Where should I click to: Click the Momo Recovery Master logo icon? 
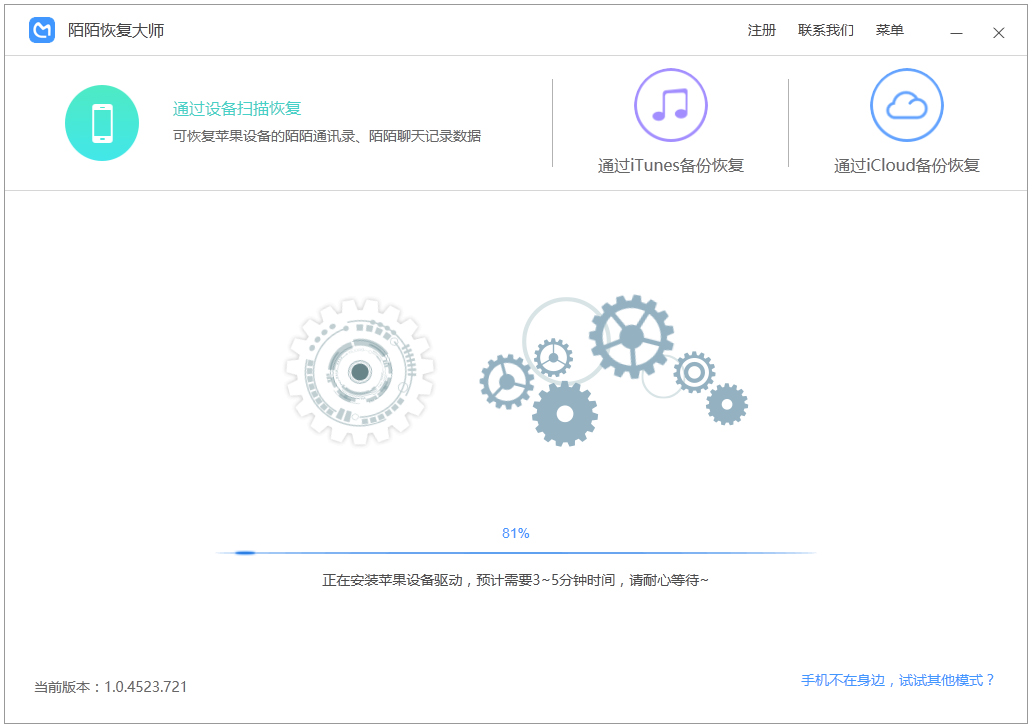point(42,30)
